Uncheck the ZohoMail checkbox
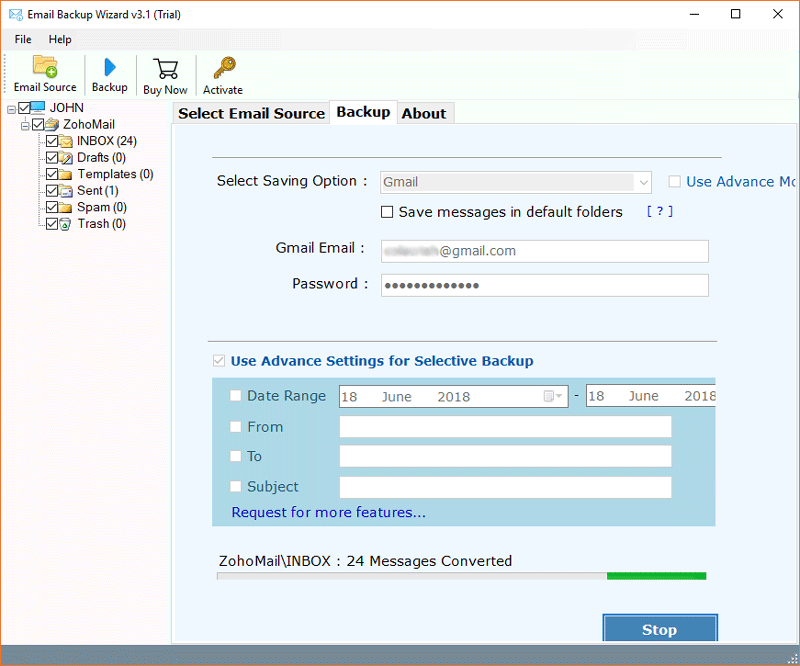 (x=38, y=124)
